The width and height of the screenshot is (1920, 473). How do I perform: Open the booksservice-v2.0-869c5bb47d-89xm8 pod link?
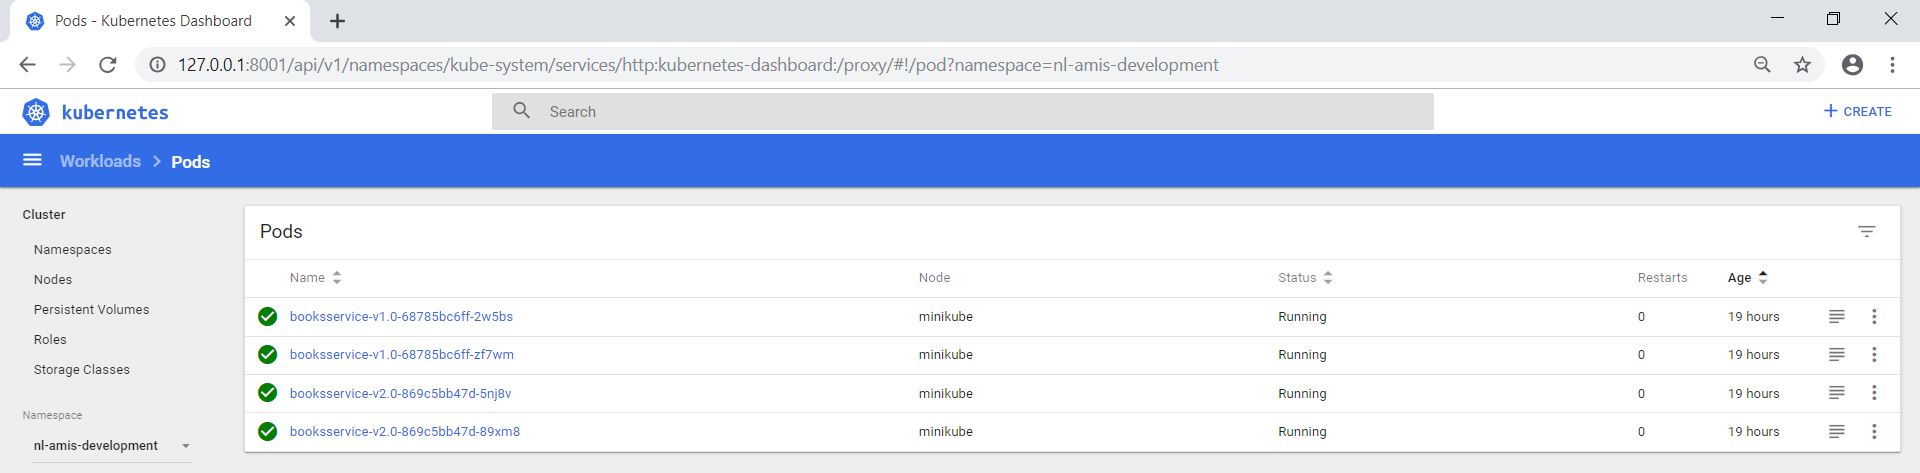coord(405,432)
